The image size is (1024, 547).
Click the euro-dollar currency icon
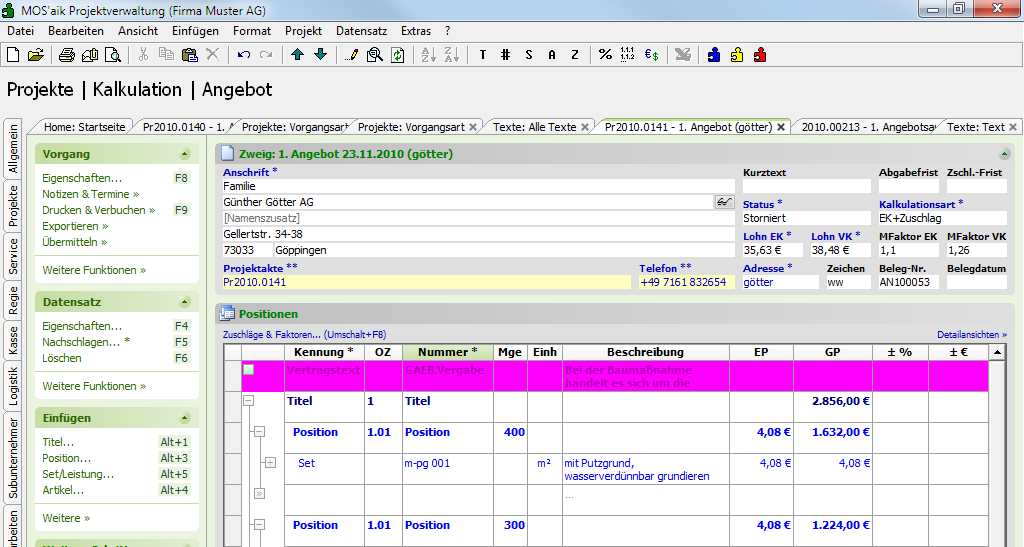point(651,55)
